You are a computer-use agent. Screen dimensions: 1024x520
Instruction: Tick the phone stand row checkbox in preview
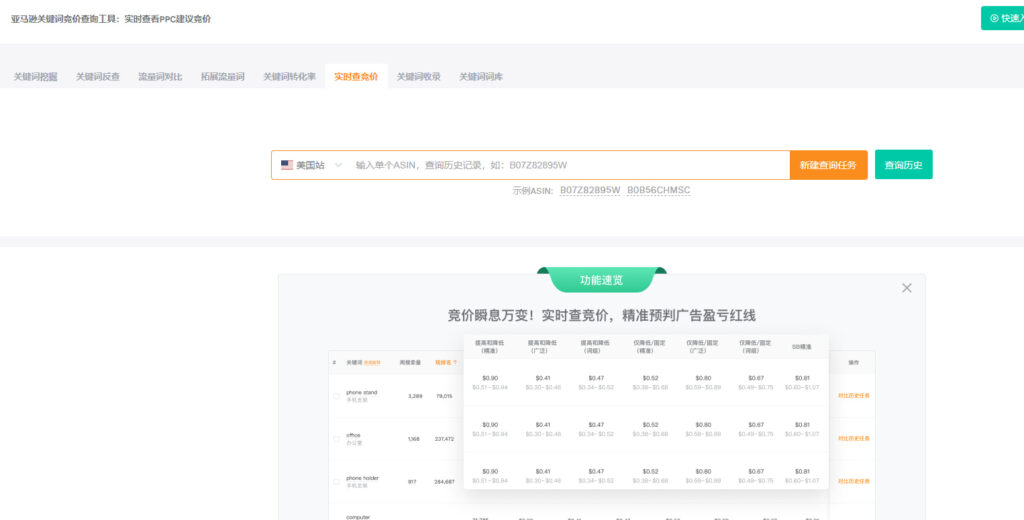[336, 396]
